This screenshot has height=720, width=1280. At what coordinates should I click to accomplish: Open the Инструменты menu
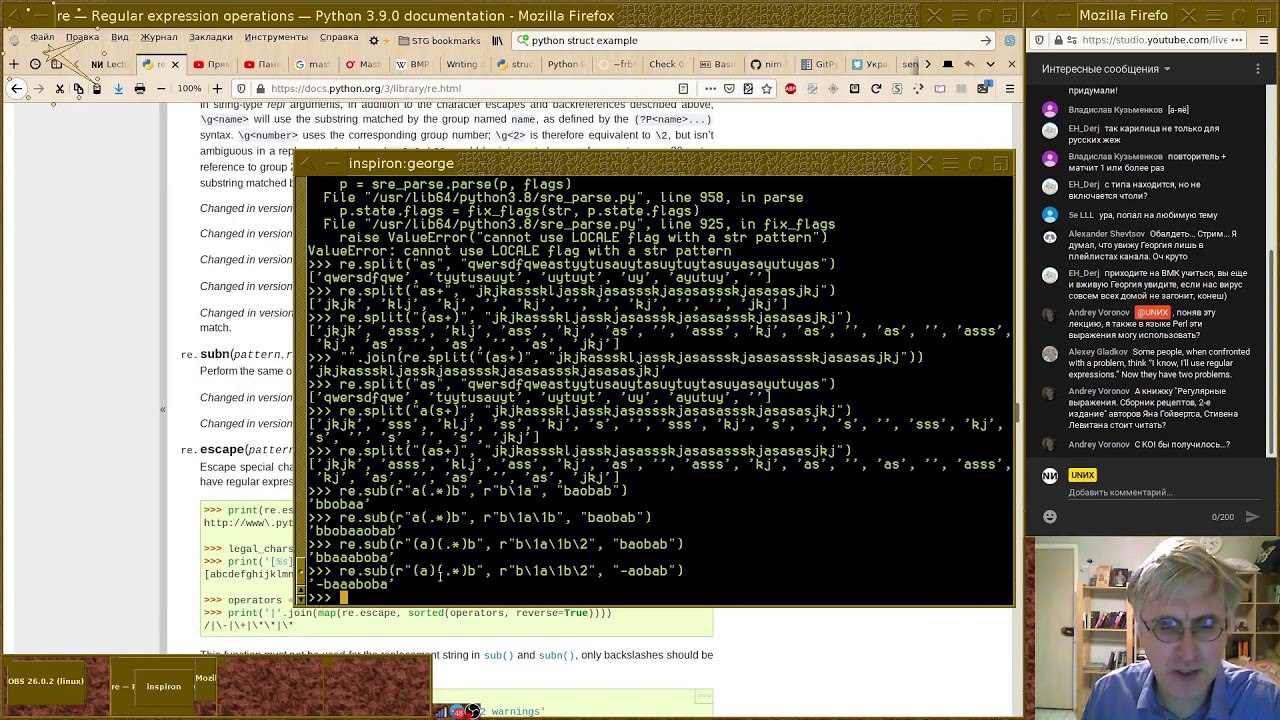276,37
